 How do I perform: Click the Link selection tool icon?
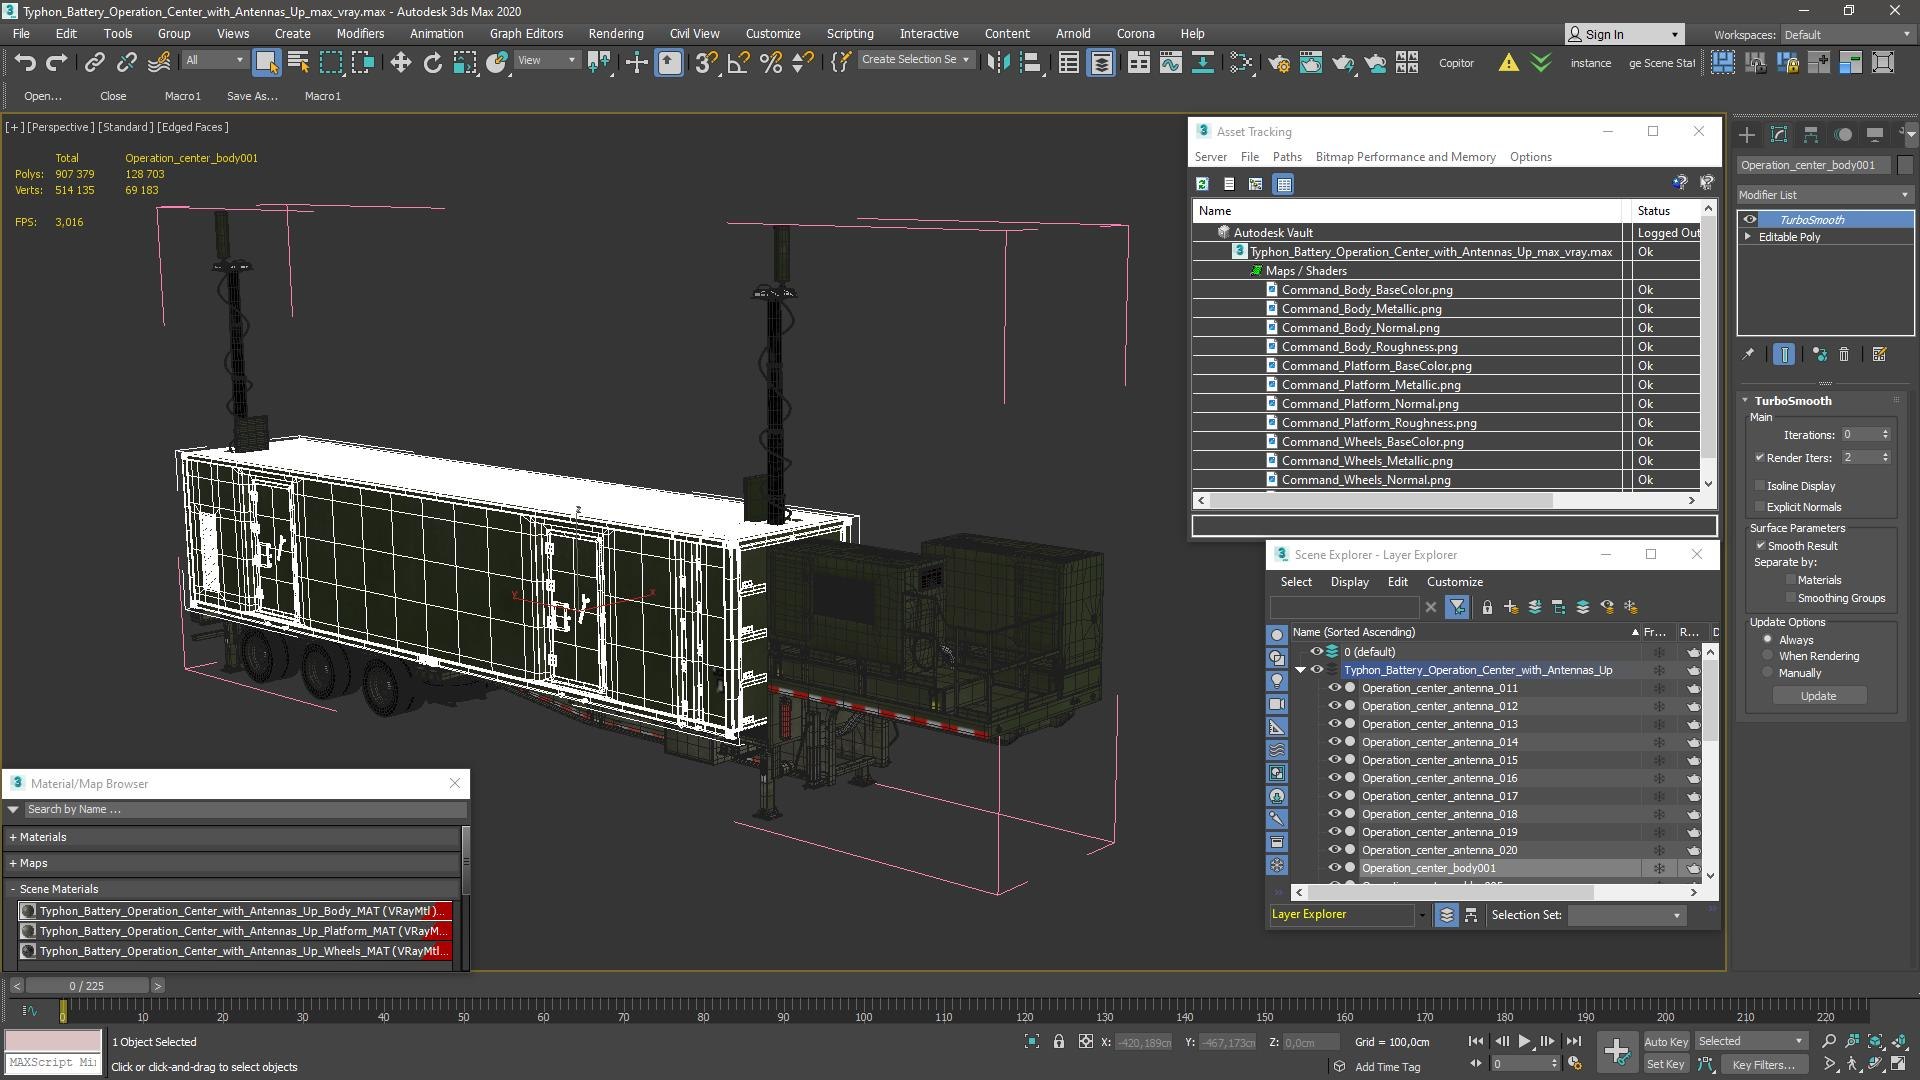click(x=94, y=62)
